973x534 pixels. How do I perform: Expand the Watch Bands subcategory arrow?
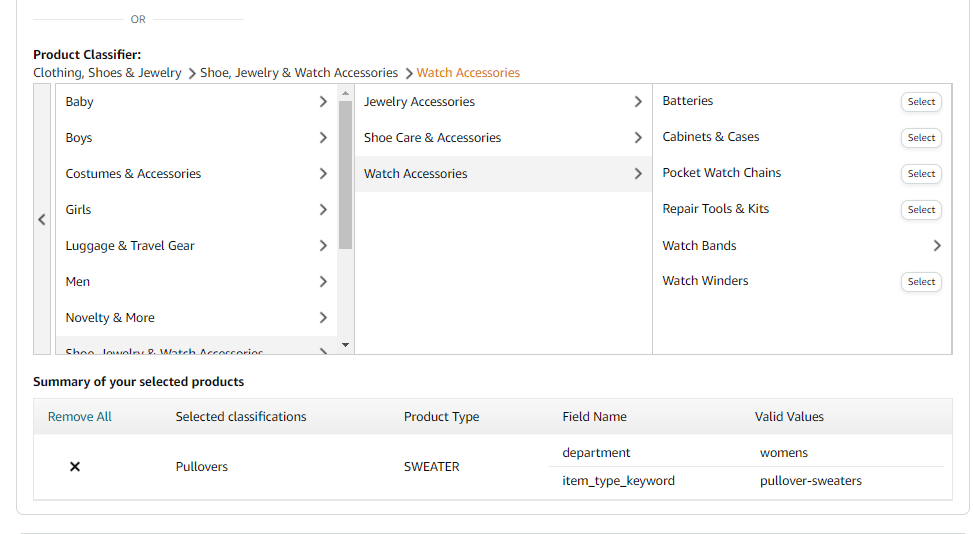coord(937,246)
